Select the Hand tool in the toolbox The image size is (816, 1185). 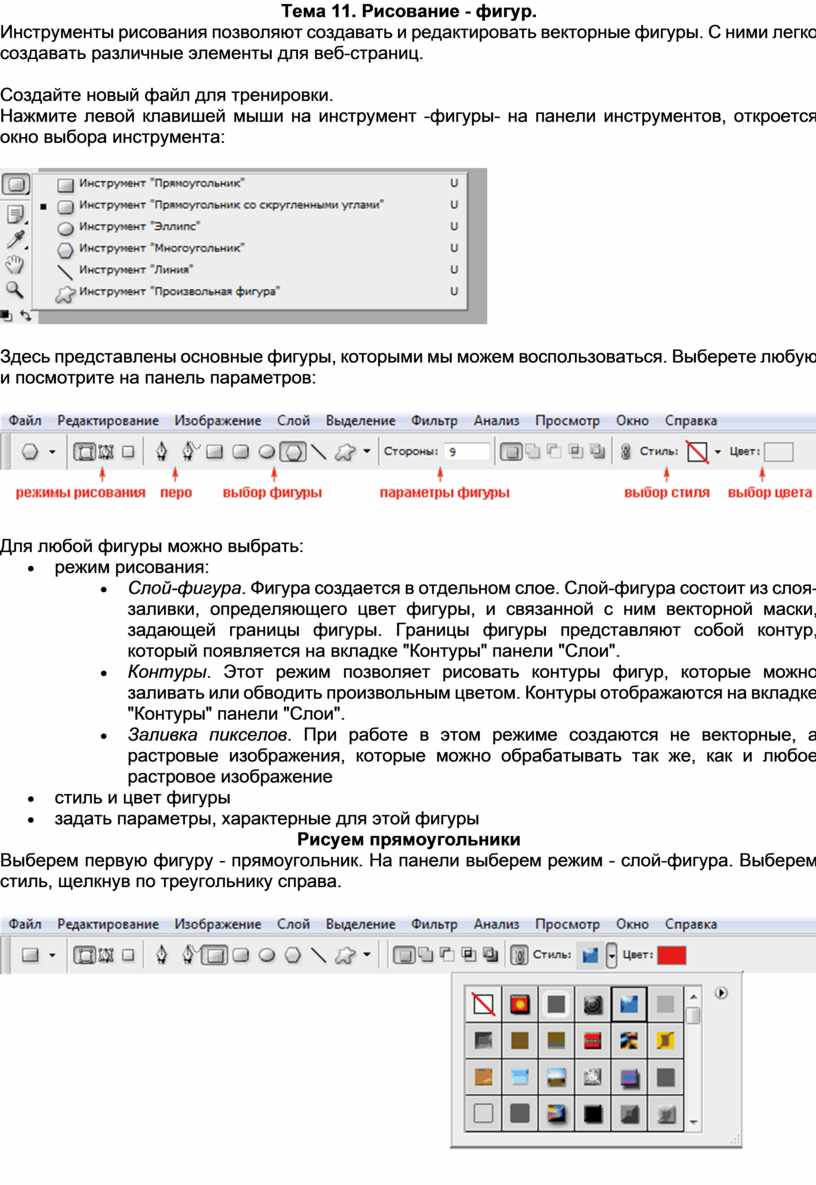pos(15,265)
